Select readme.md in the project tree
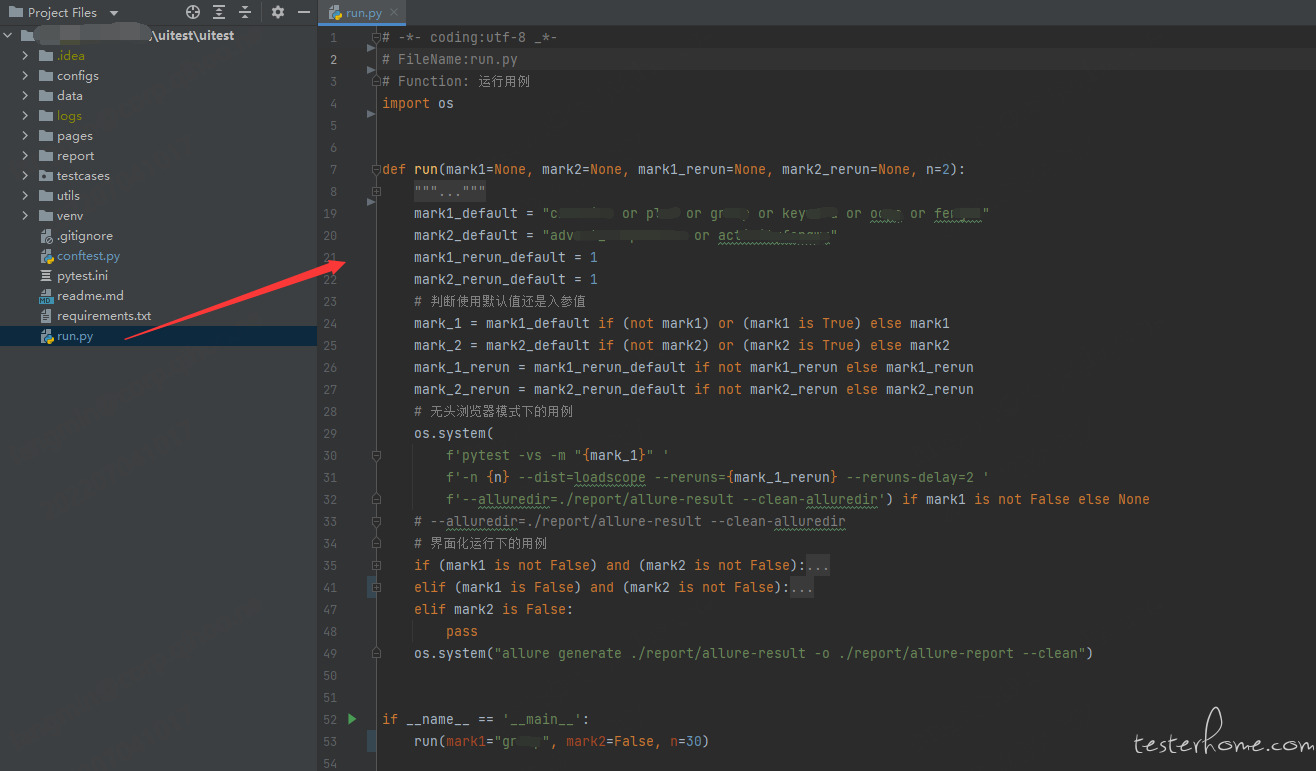Image resolution: width=1316 pixels, height=771 pixels. click(90, 296)
